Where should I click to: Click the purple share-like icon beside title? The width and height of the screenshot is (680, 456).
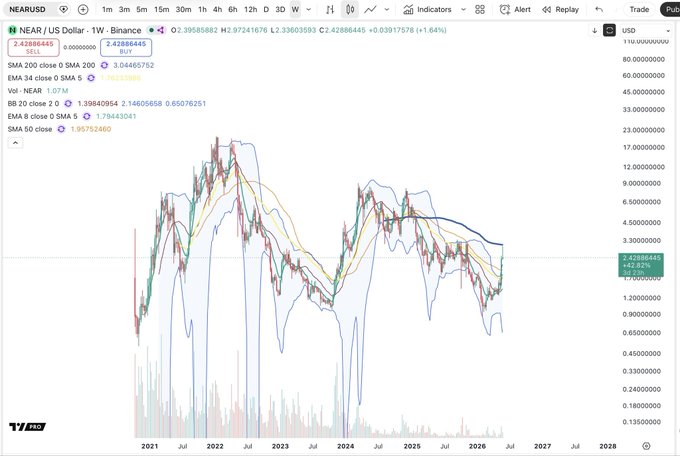pyautogui.click(x=160, y=30)
